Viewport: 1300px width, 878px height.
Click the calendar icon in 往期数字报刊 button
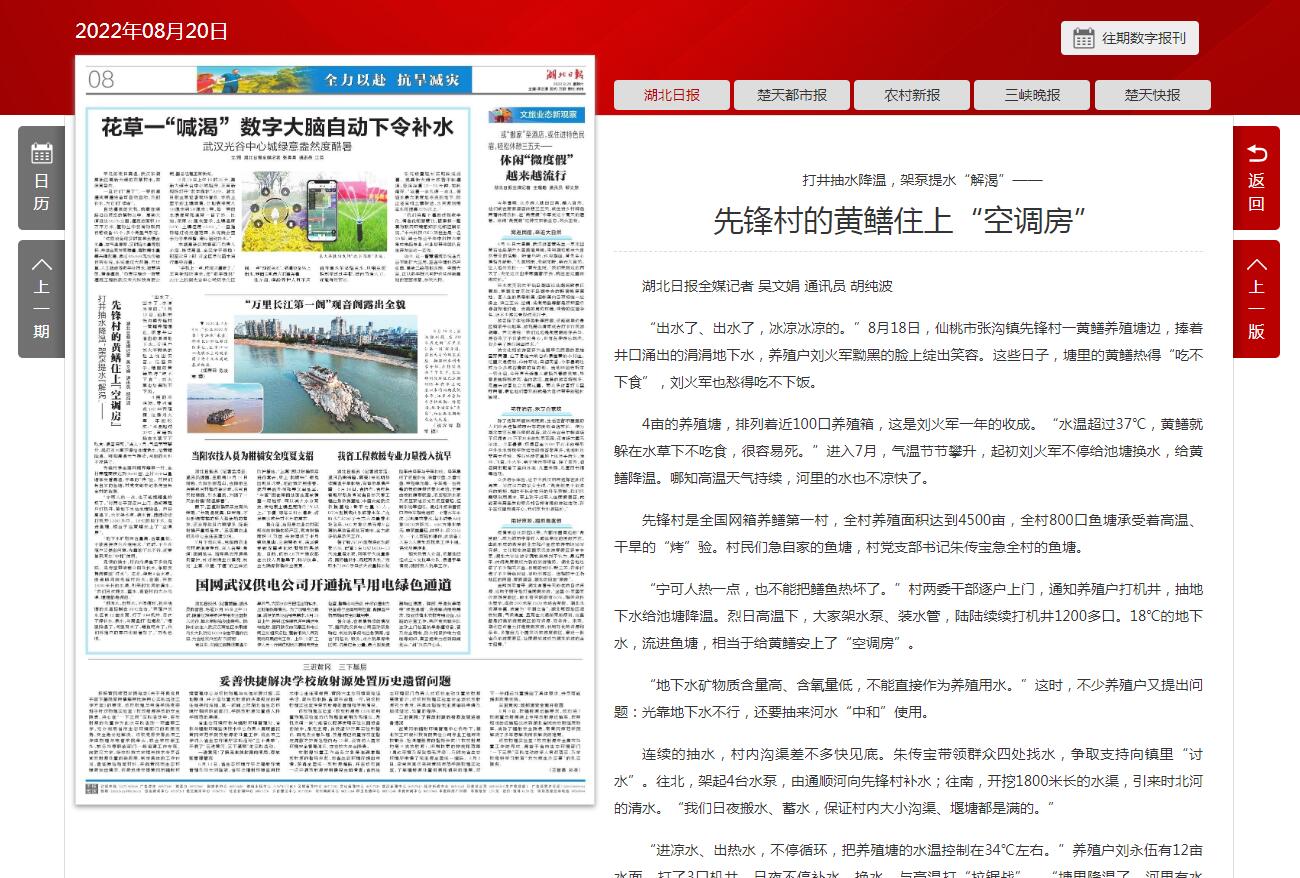1083,38
